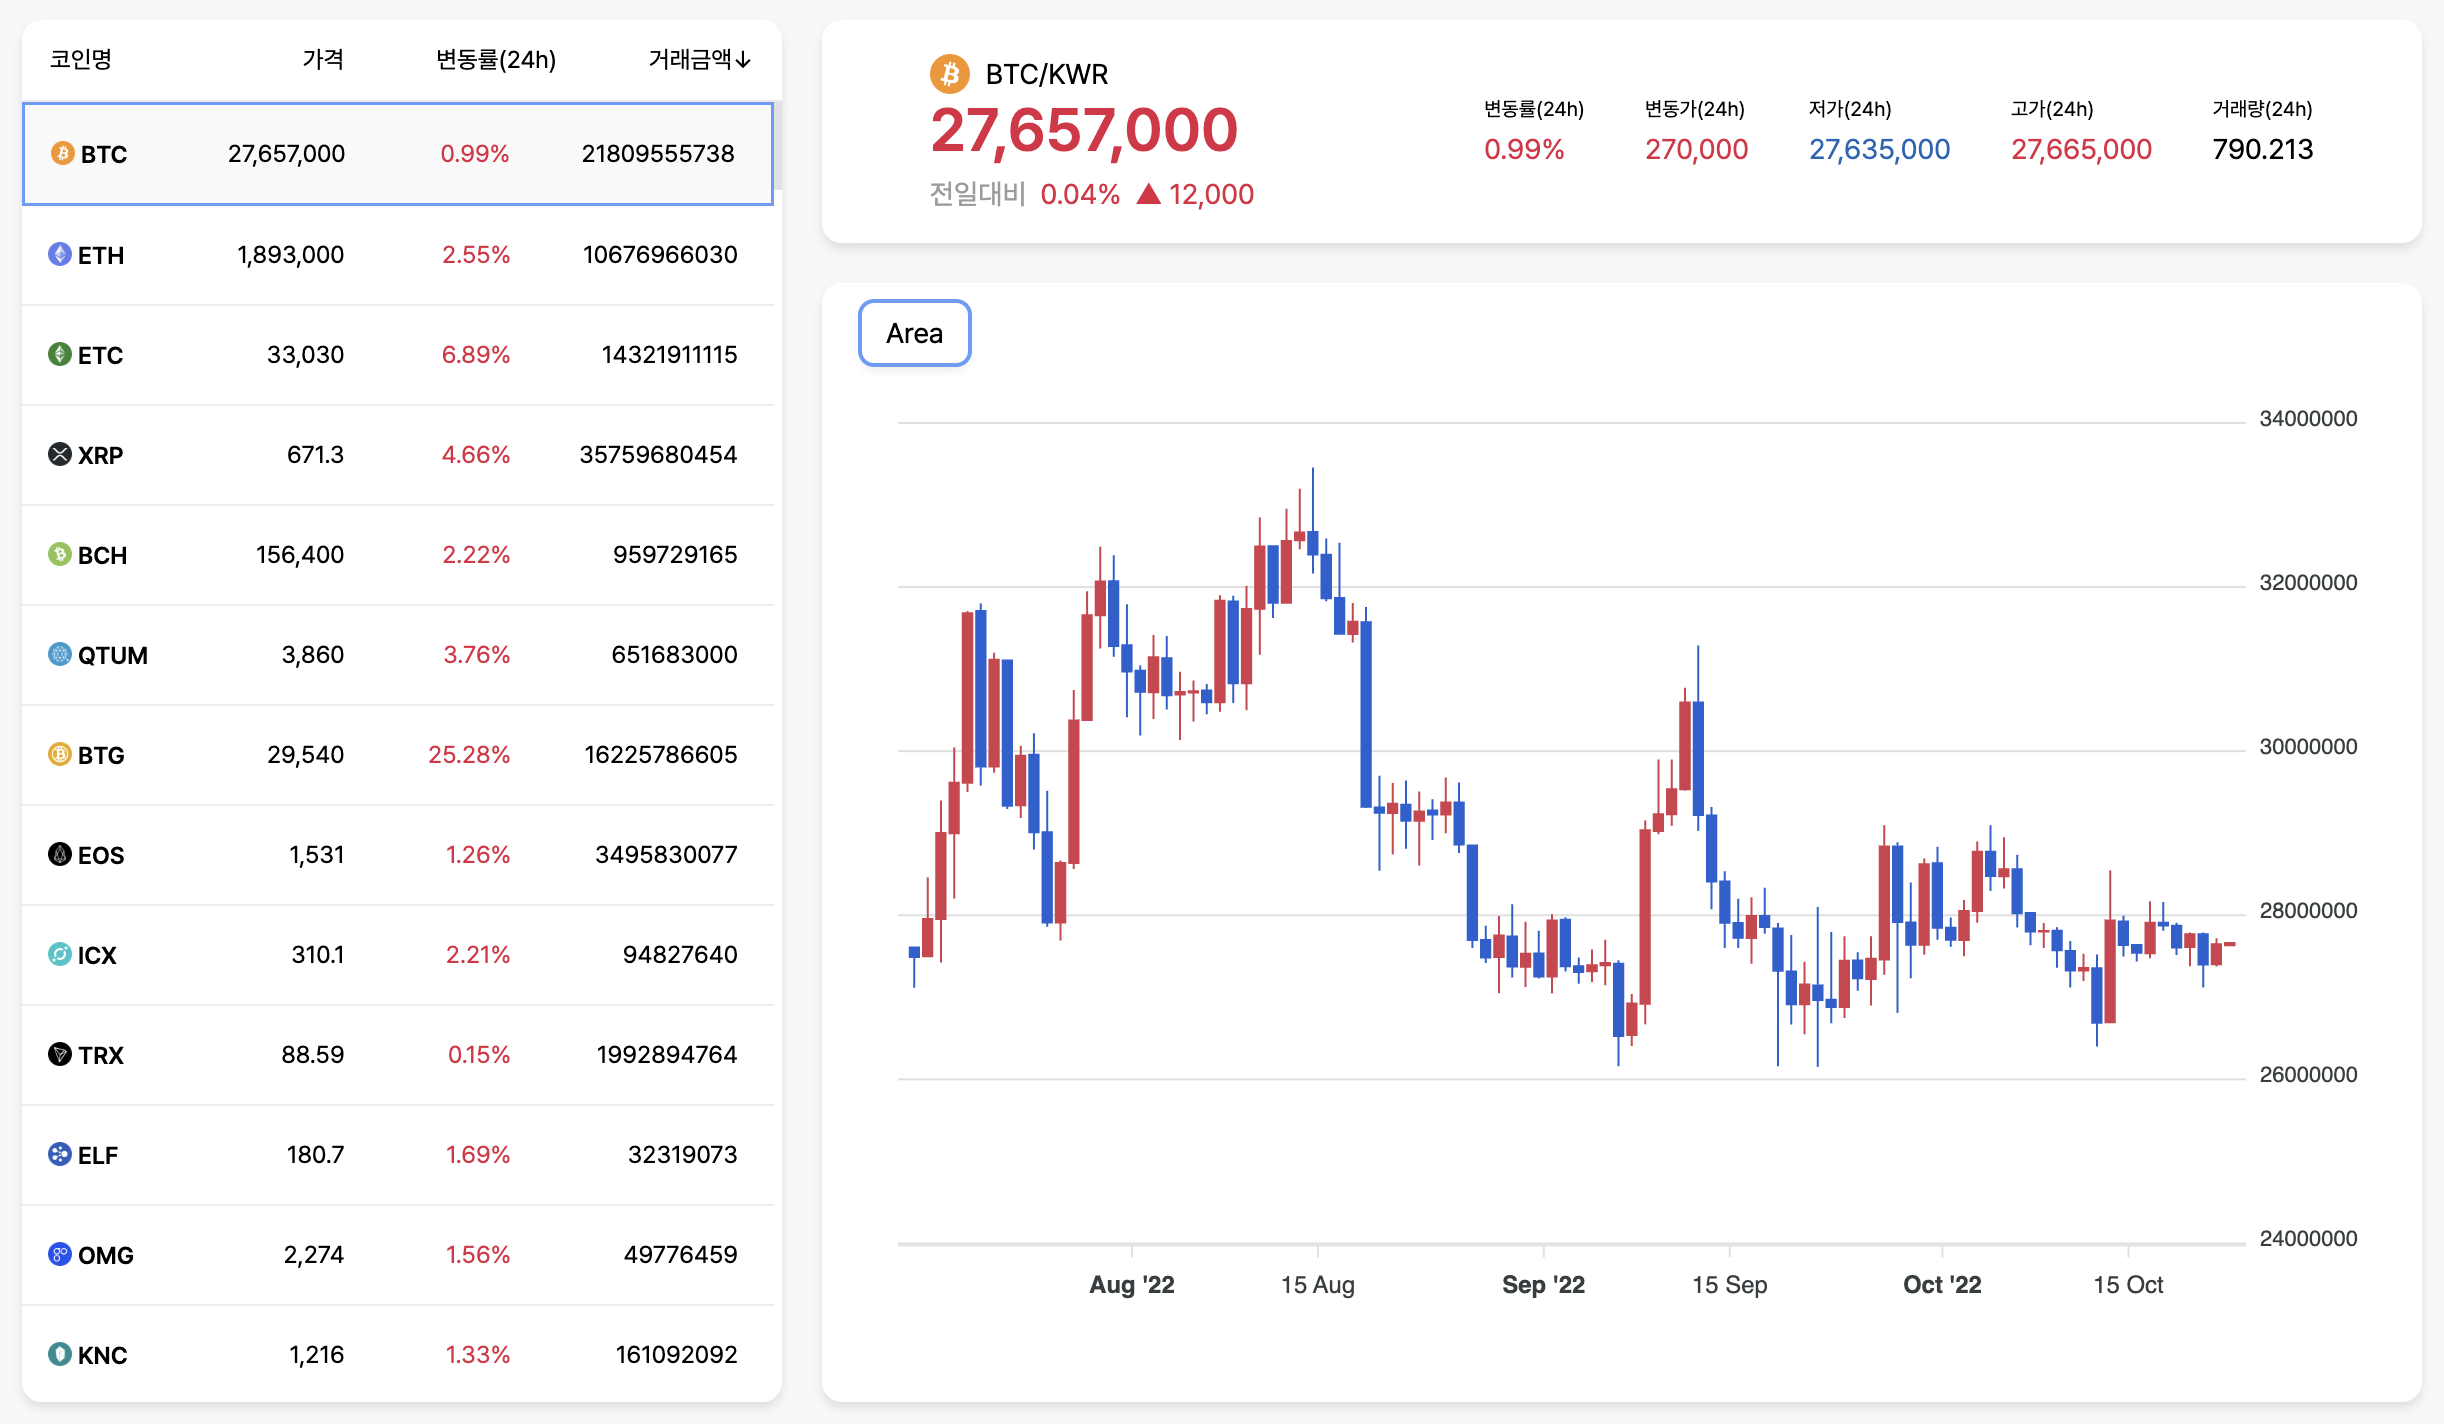Select the QTUM coin icon

pos(61,655)
